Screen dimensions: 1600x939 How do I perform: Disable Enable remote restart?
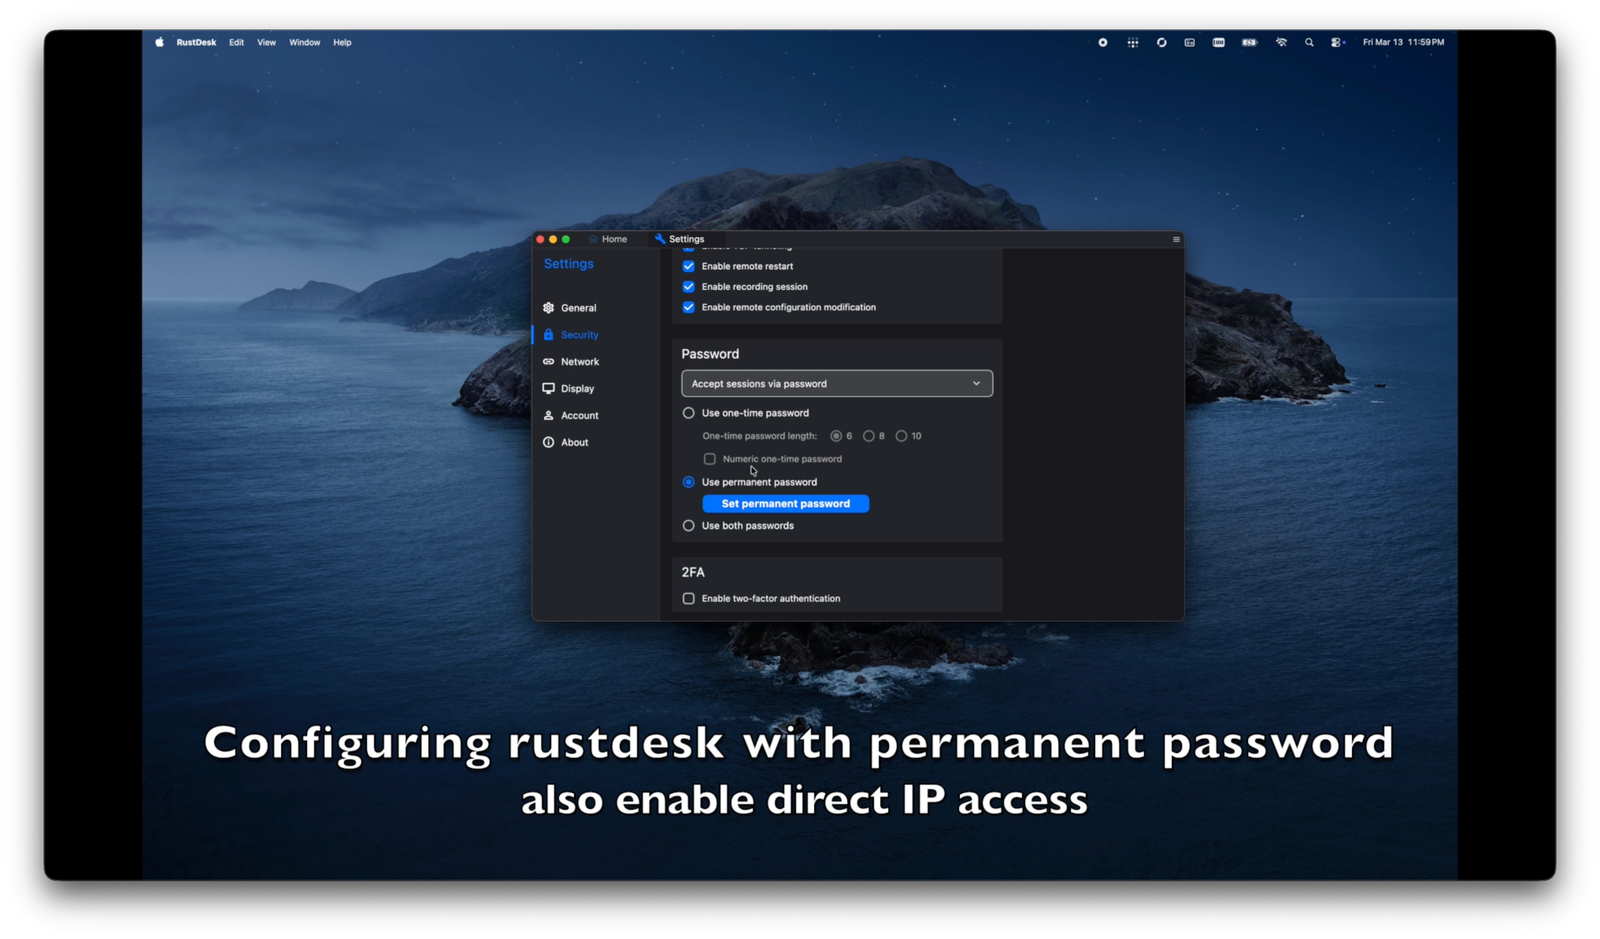[688, 266]
